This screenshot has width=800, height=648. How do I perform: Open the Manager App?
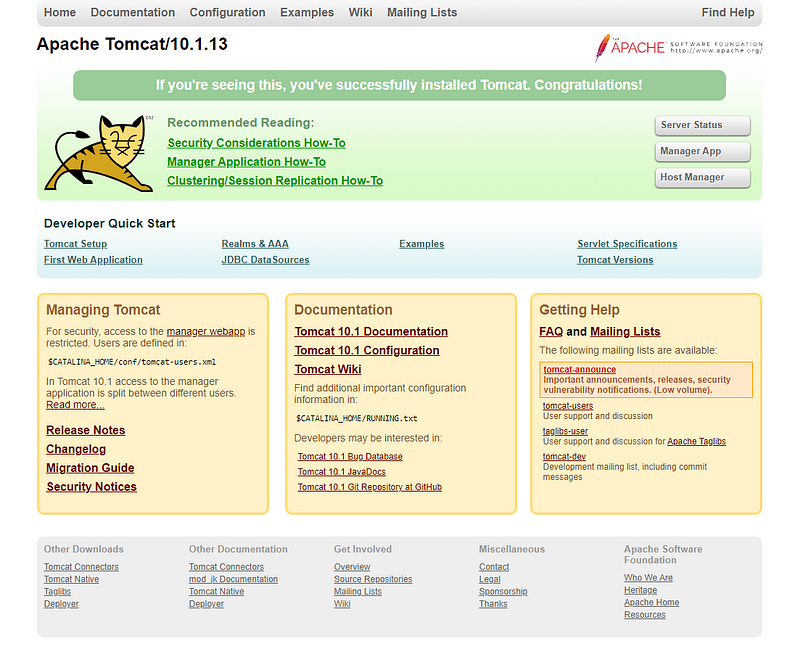700,151
